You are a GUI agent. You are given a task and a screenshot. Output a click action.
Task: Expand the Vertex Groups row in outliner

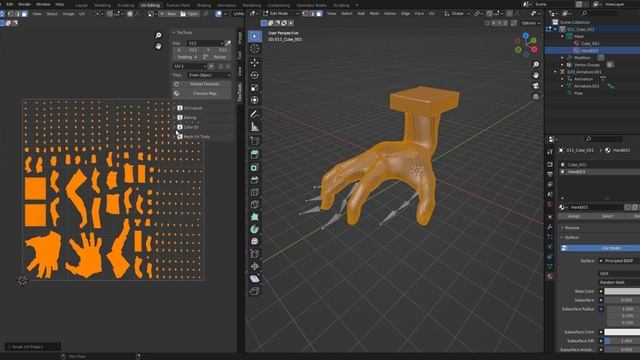pyautogui.click(x=562, y=64)
